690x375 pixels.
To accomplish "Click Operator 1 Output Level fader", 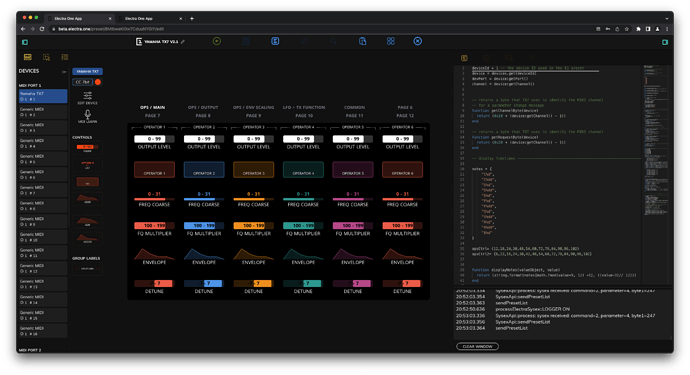I will tap(154, 139).
